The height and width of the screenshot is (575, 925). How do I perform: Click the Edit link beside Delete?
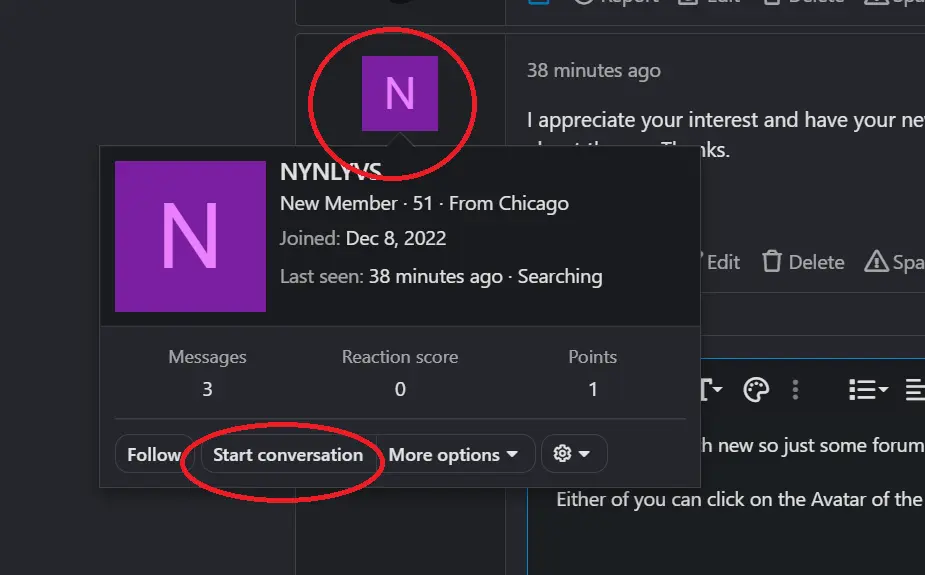(x=720, y=262)
